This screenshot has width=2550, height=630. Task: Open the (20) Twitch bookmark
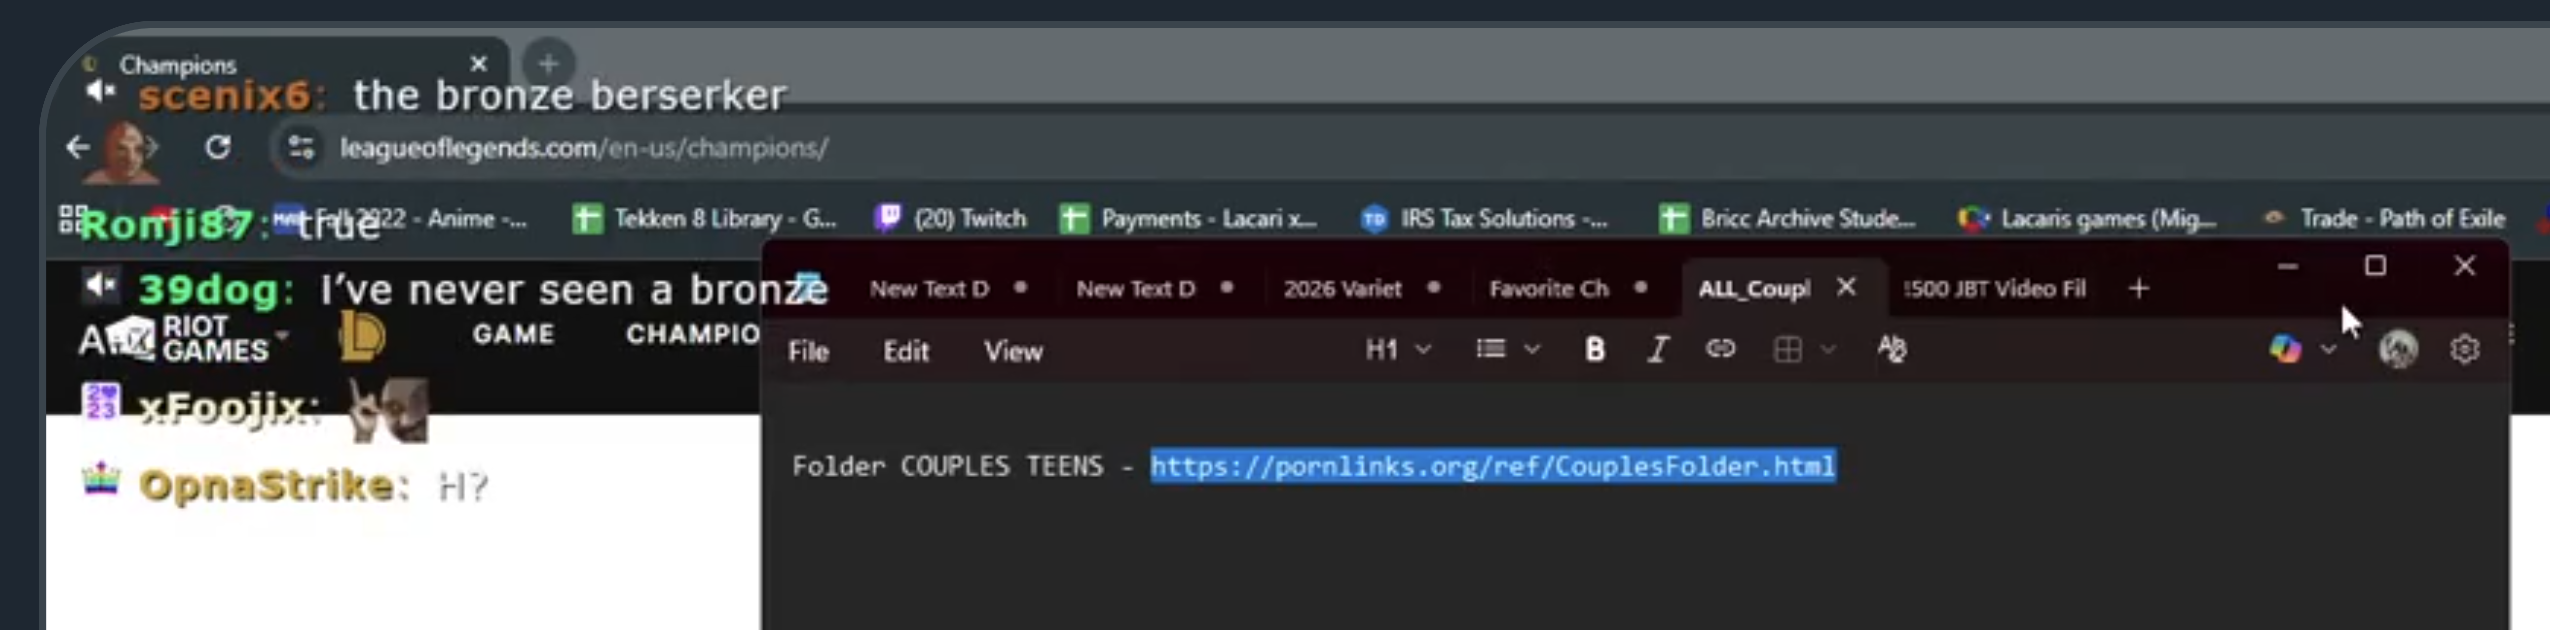pyautogui.click(x=951, y=219)
